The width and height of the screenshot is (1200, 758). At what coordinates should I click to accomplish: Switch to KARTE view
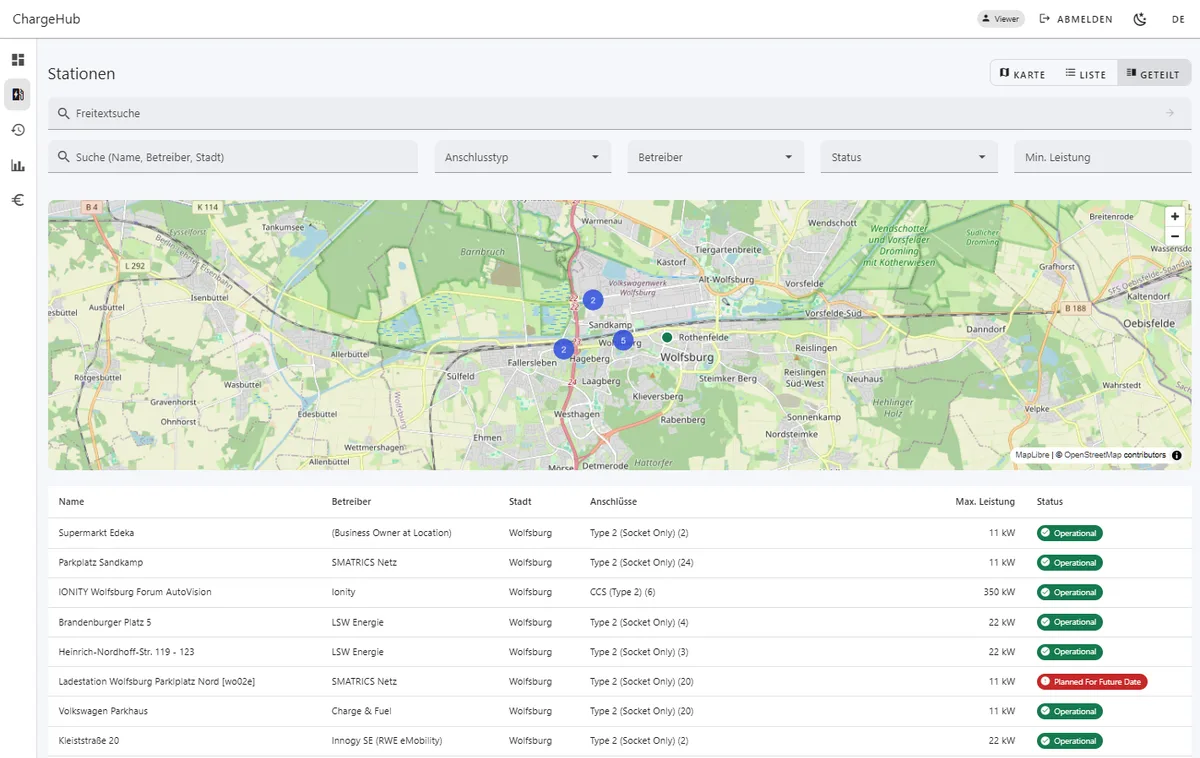[1022, 74]
